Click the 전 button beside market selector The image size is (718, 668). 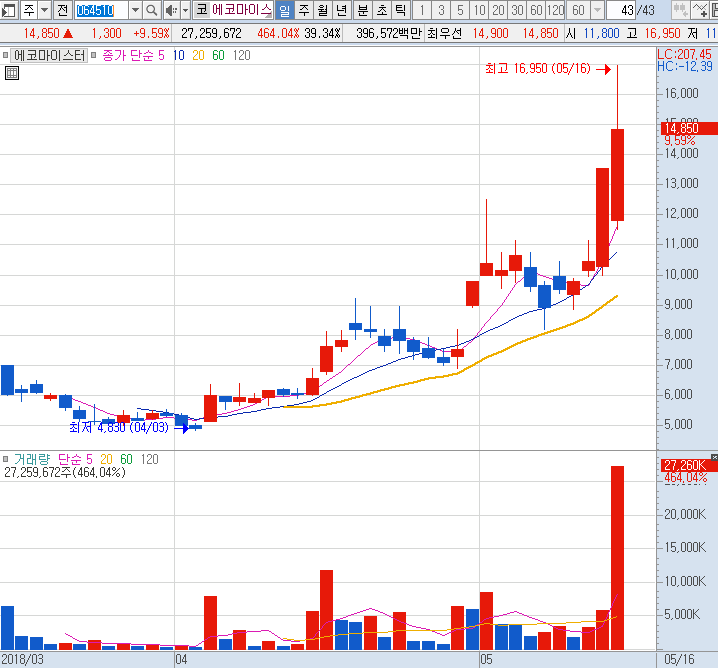coord(63,10)
